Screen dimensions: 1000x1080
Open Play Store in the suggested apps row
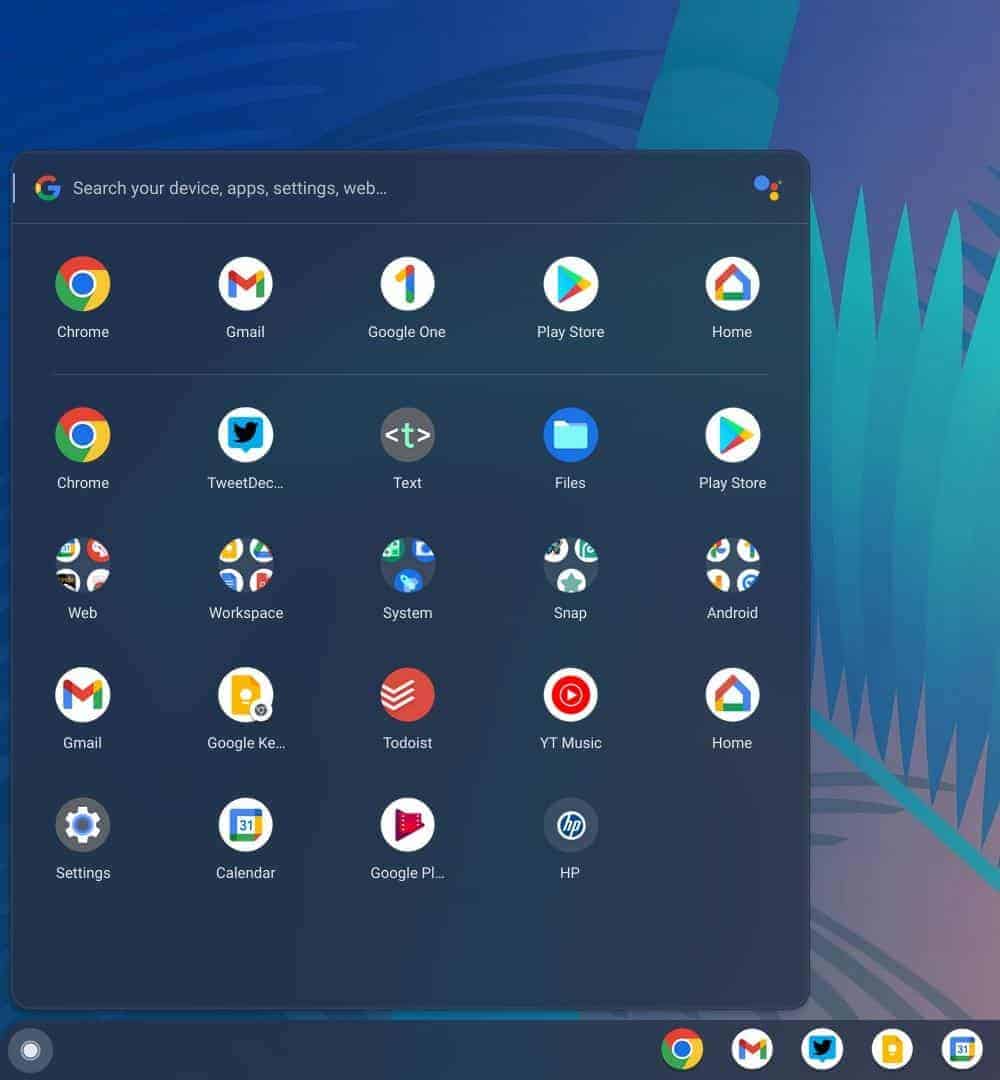click(x=570, y=284)
